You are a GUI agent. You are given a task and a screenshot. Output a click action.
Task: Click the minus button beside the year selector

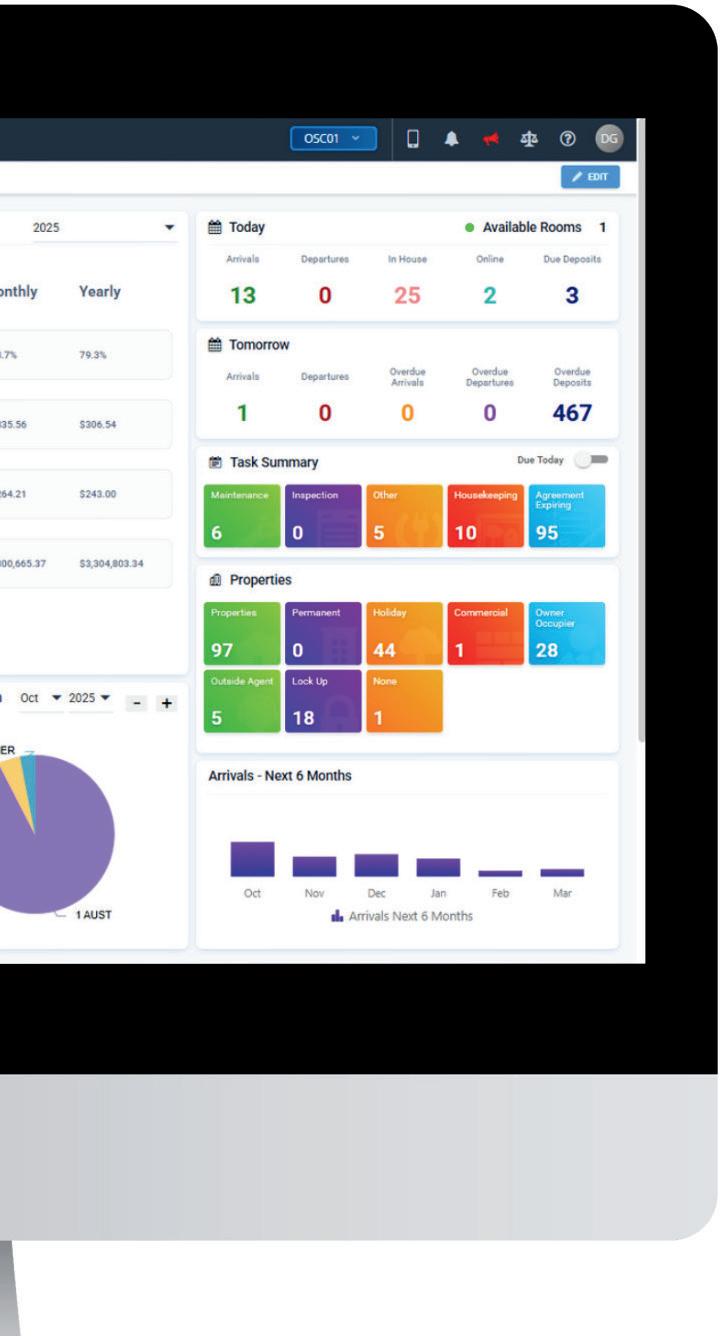pyautogui.click(x=136, y=704)
